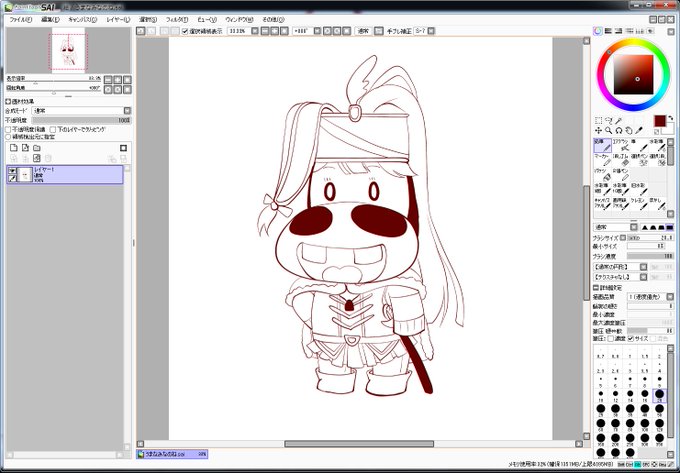Choose the airbrush preset
This screenshot has height=473, width=680.
point(621,145)
